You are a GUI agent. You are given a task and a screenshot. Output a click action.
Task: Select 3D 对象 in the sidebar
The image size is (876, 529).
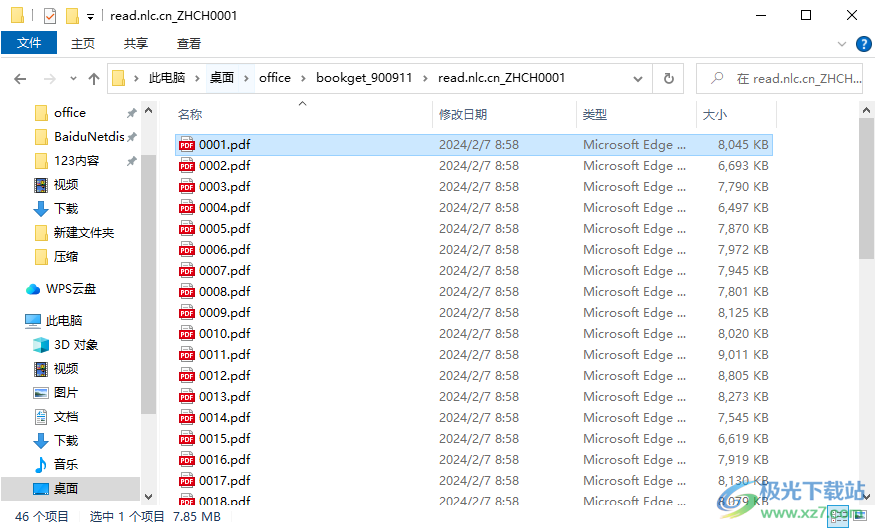(76, 345)
